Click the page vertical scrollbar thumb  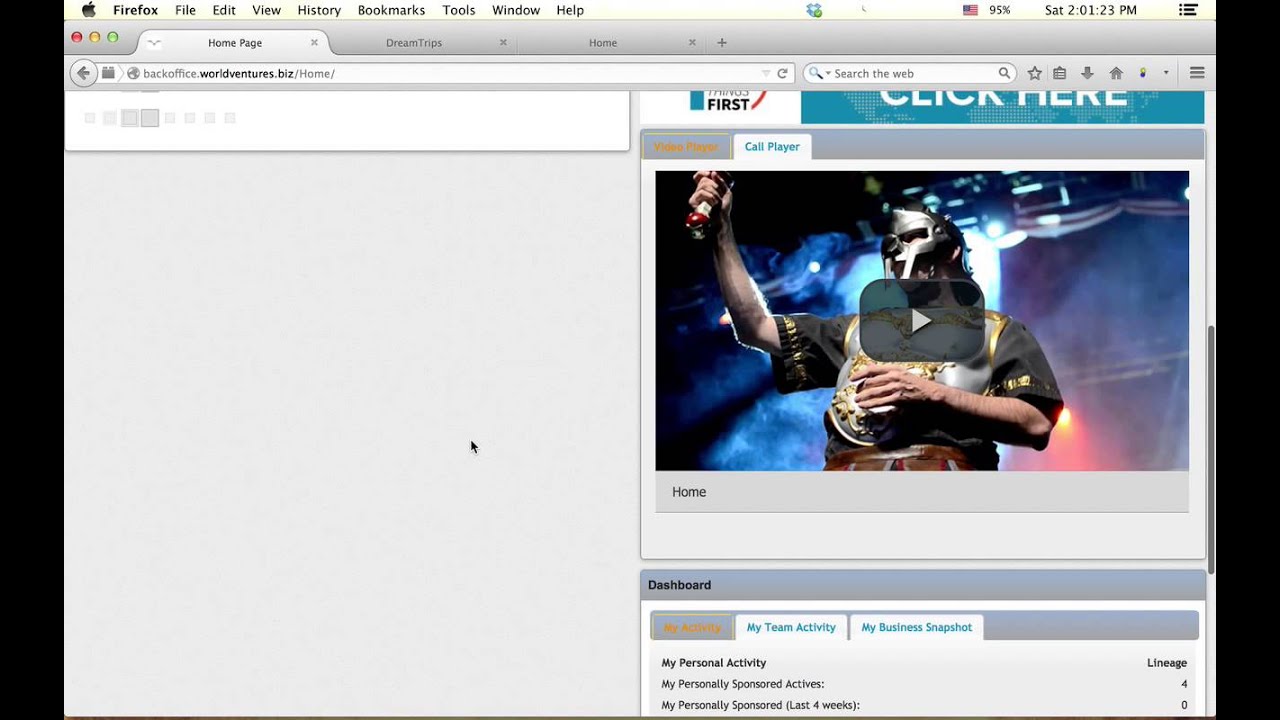coord(1211,450)
